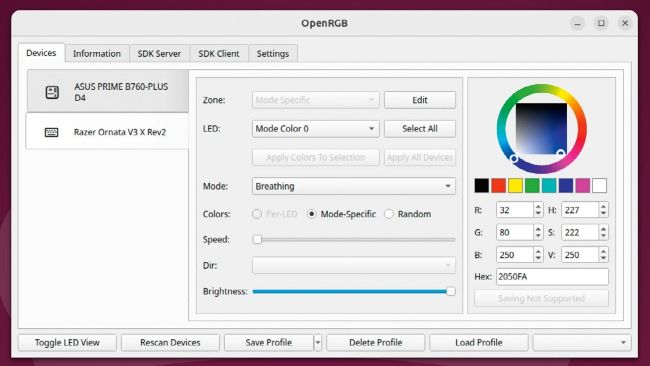
Task: Click the Load Profile button
Action: 479,342
